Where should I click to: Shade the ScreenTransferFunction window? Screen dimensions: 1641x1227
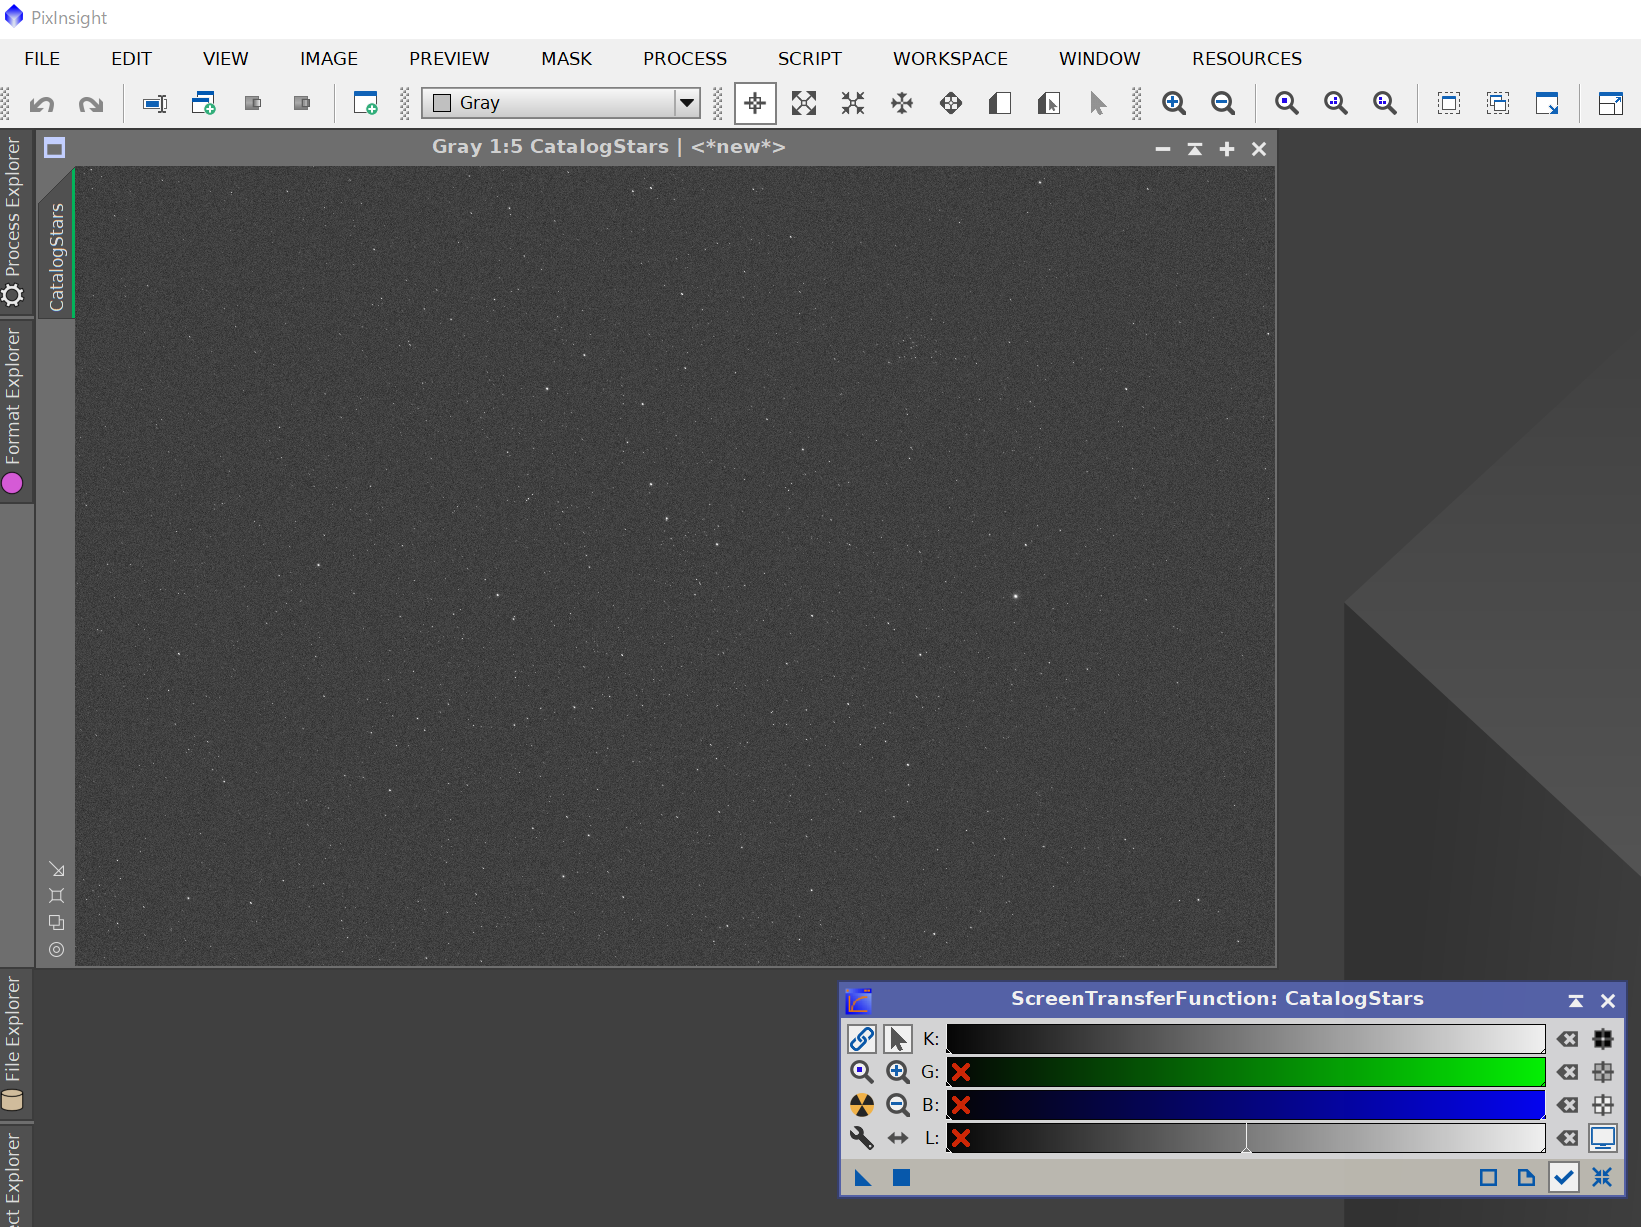pyautogui.click(x=1576, y=1000)
